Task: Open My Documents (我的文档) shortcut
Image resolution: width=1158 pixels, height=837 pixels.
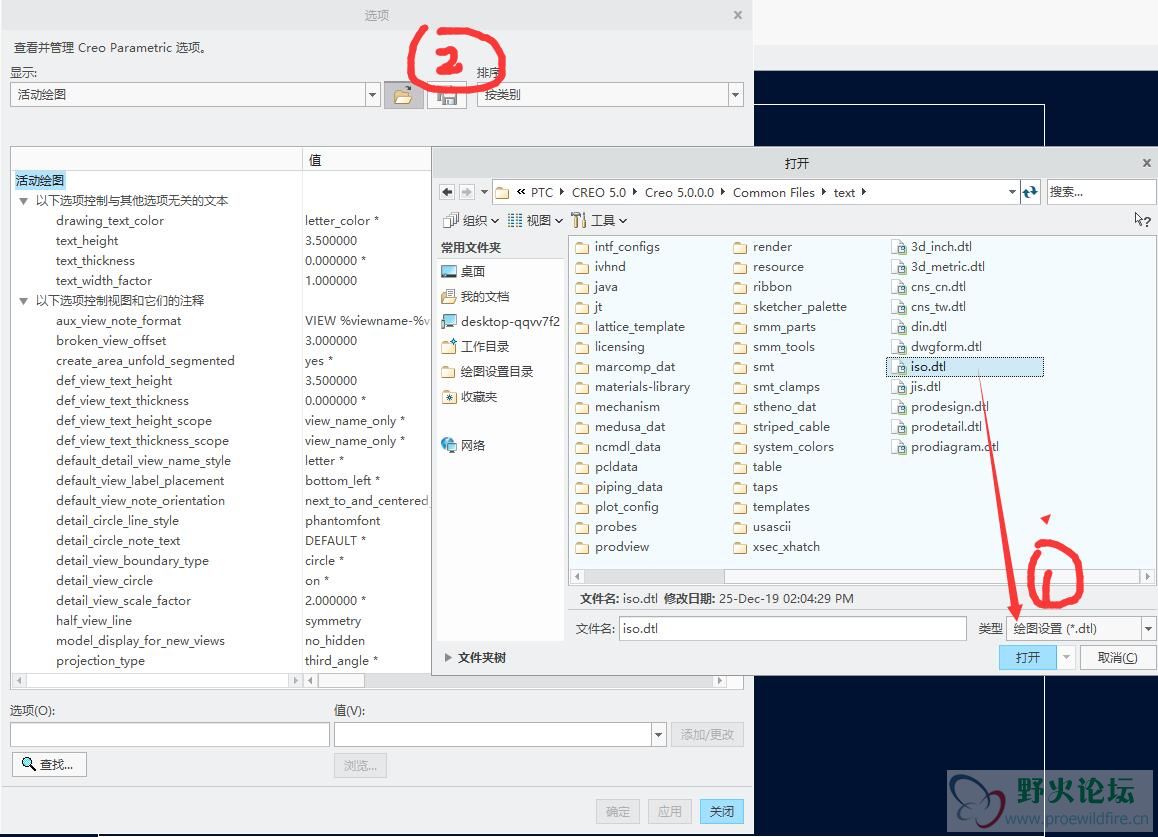Action: (475, 296)
